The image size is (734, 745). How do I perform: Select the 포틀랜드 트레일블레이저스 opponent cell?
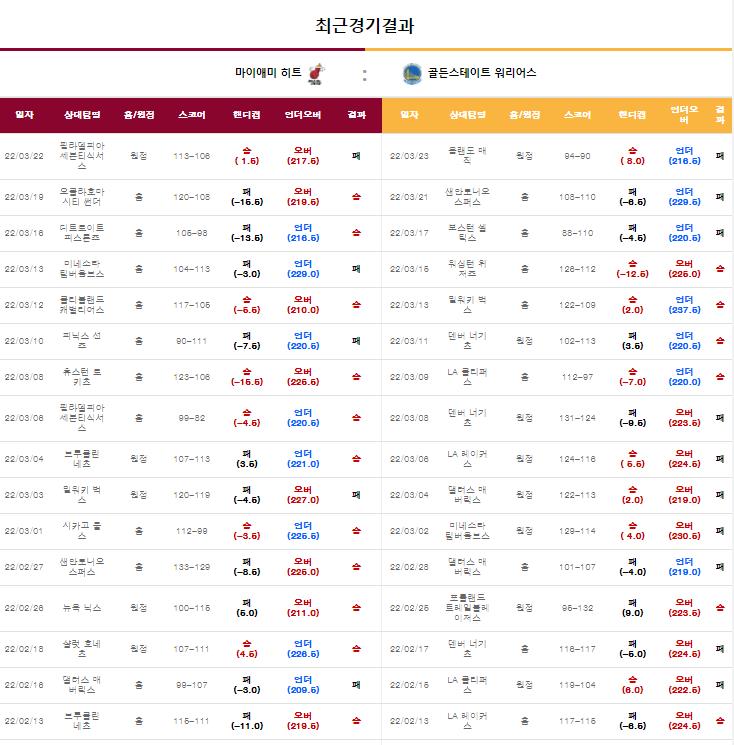tap(467, 608)
